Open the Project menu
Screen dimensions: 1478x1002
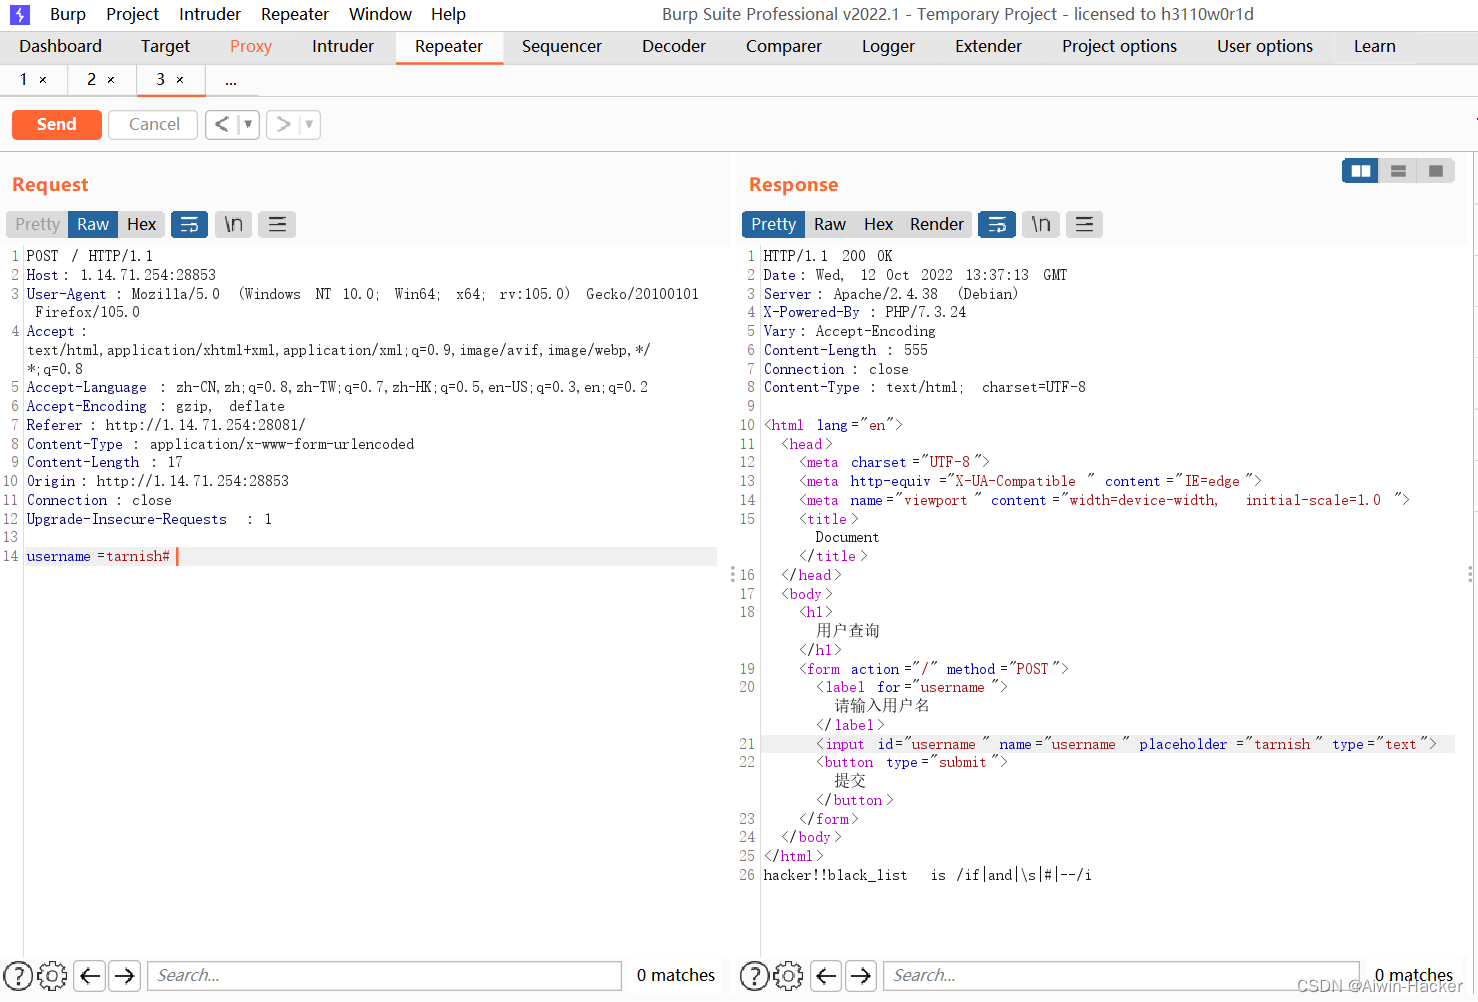(x=132, y=14)
